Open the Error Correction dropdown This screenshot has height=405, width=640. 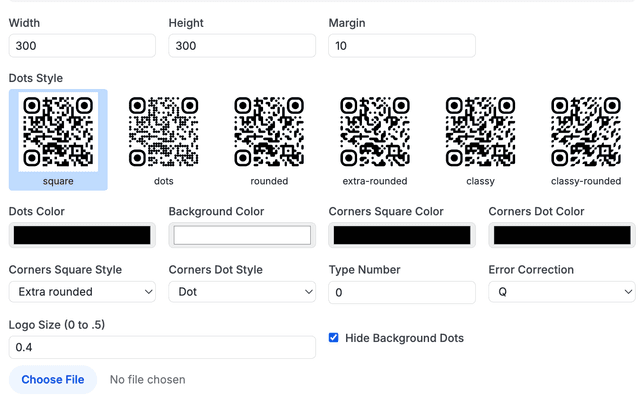562,292
